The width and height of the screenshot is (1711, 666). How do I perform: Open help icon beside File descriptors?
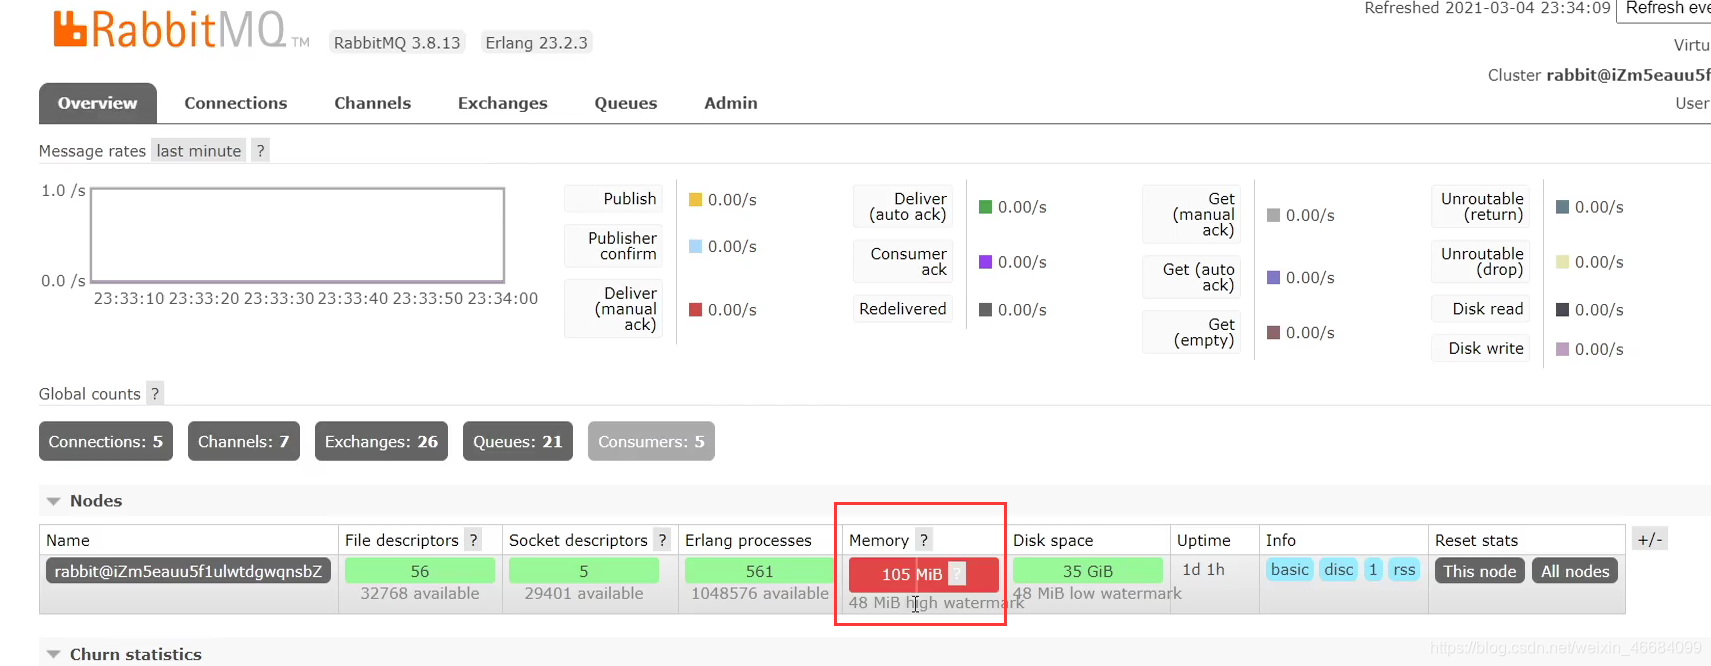coord(474,540)
